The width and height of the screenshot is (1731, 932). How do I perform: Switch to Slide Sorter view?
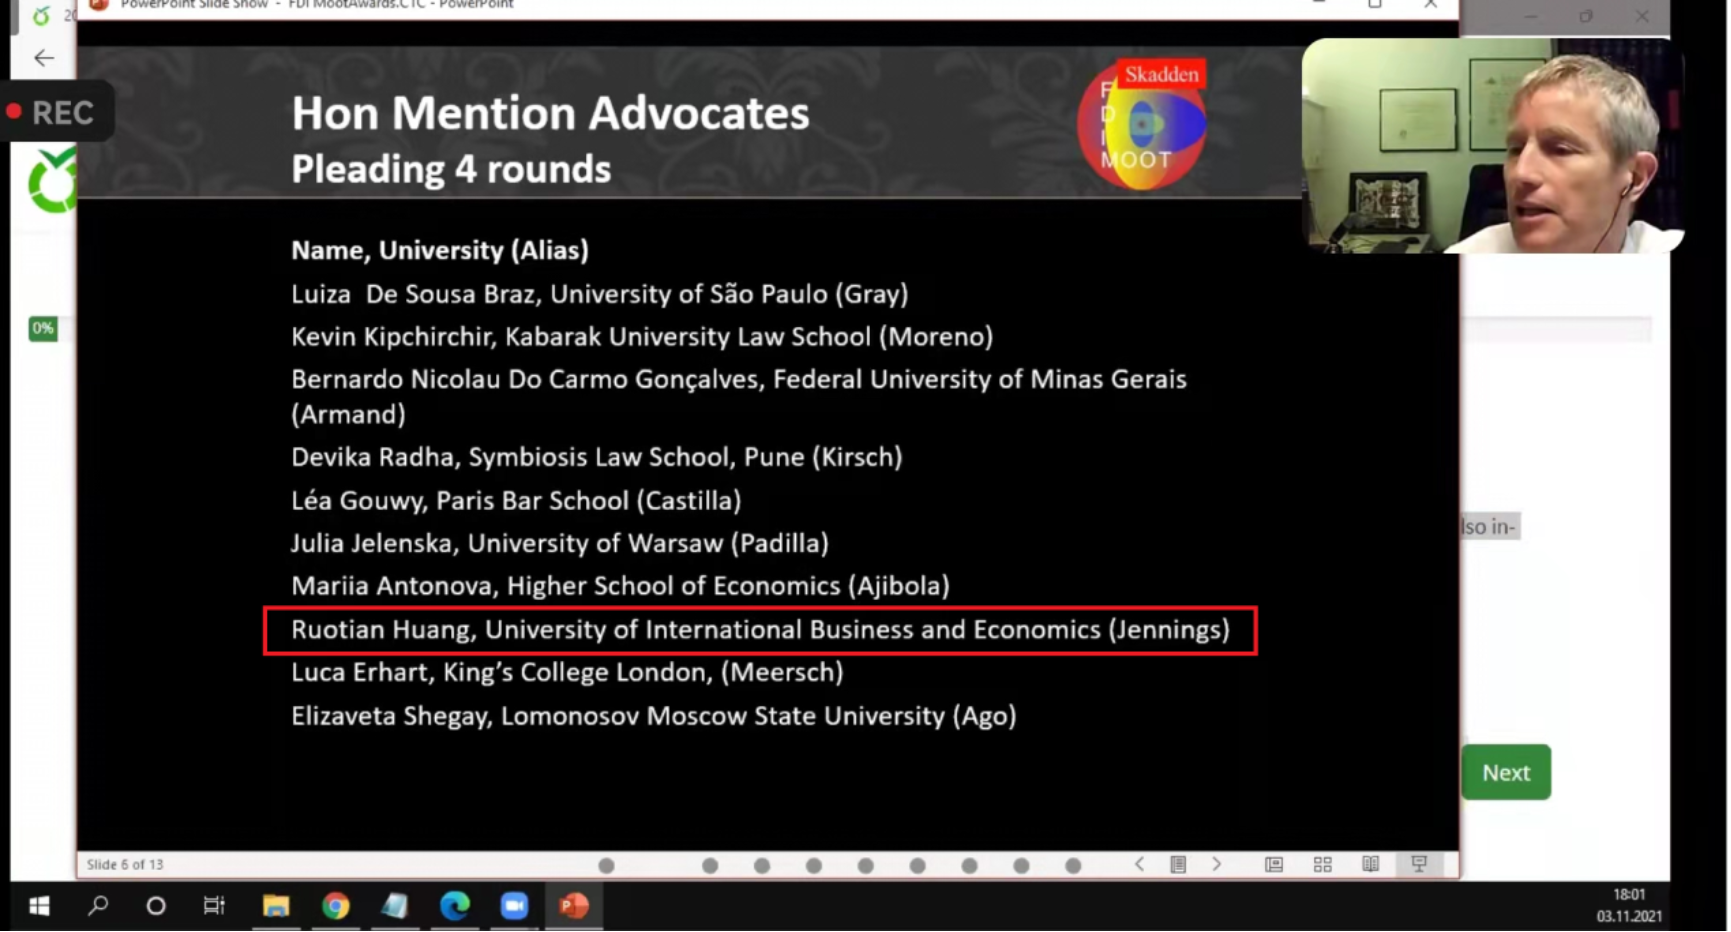coord(1322,864)
